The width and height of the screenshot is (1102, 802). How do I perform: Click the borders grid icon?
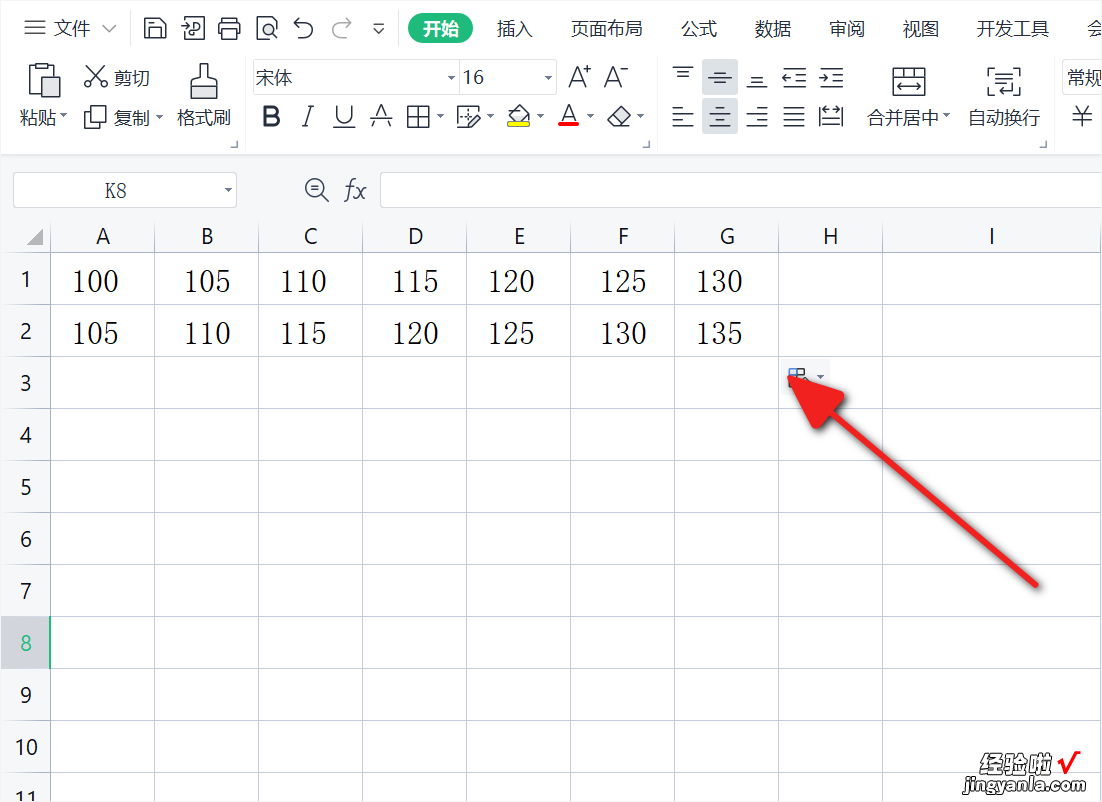coord(418,117)
